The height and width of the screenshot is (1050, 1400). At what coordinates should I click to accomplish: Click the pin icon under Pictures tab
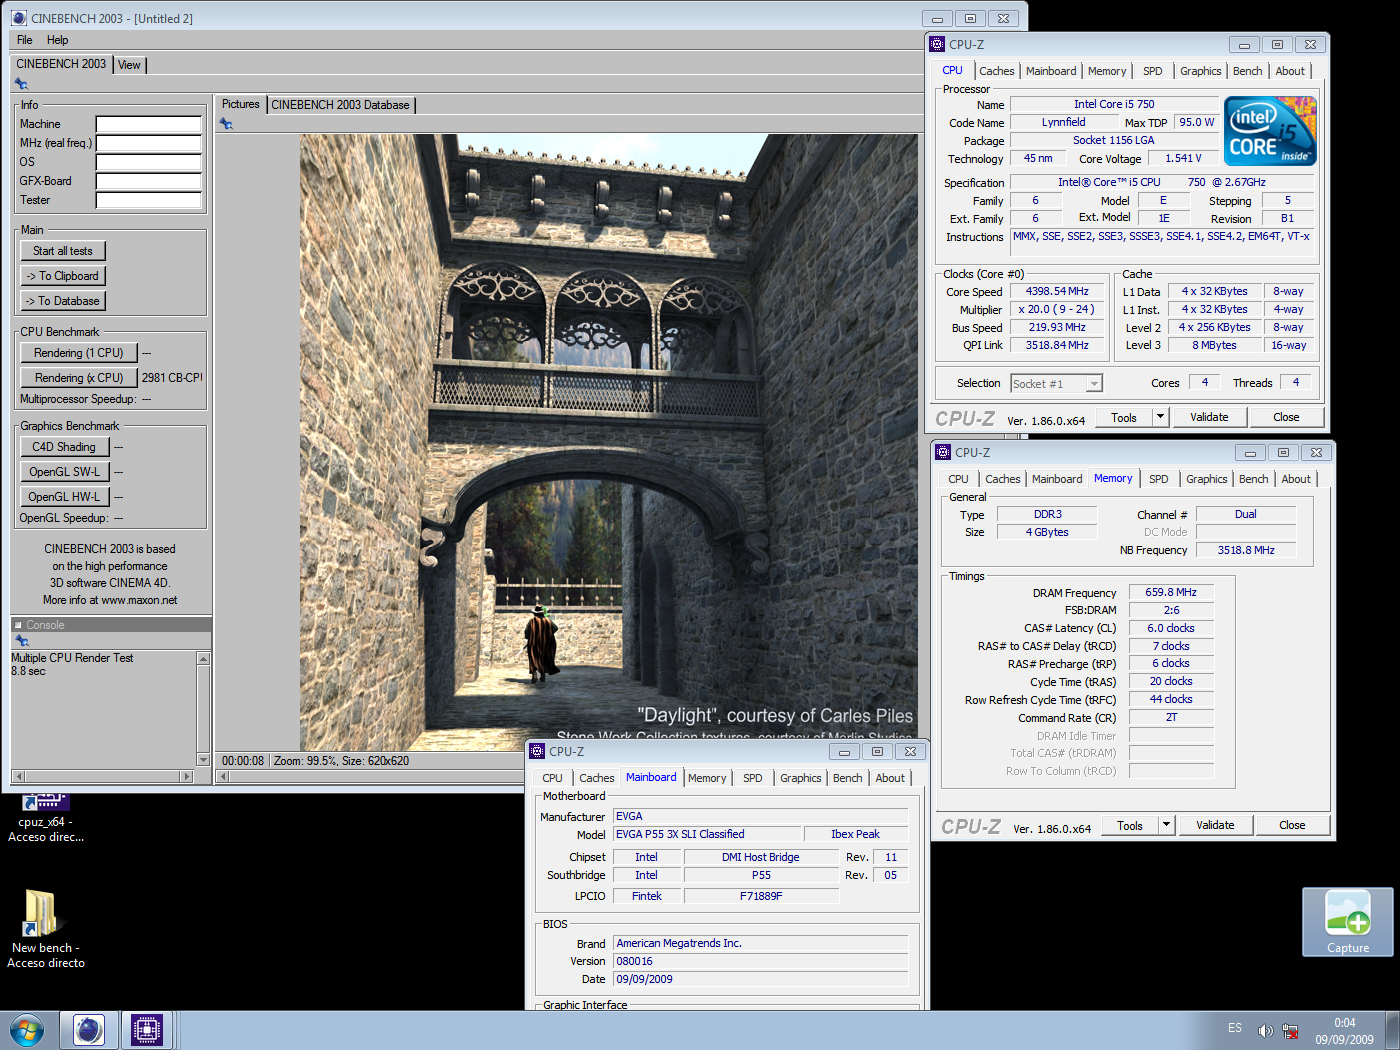227,124
